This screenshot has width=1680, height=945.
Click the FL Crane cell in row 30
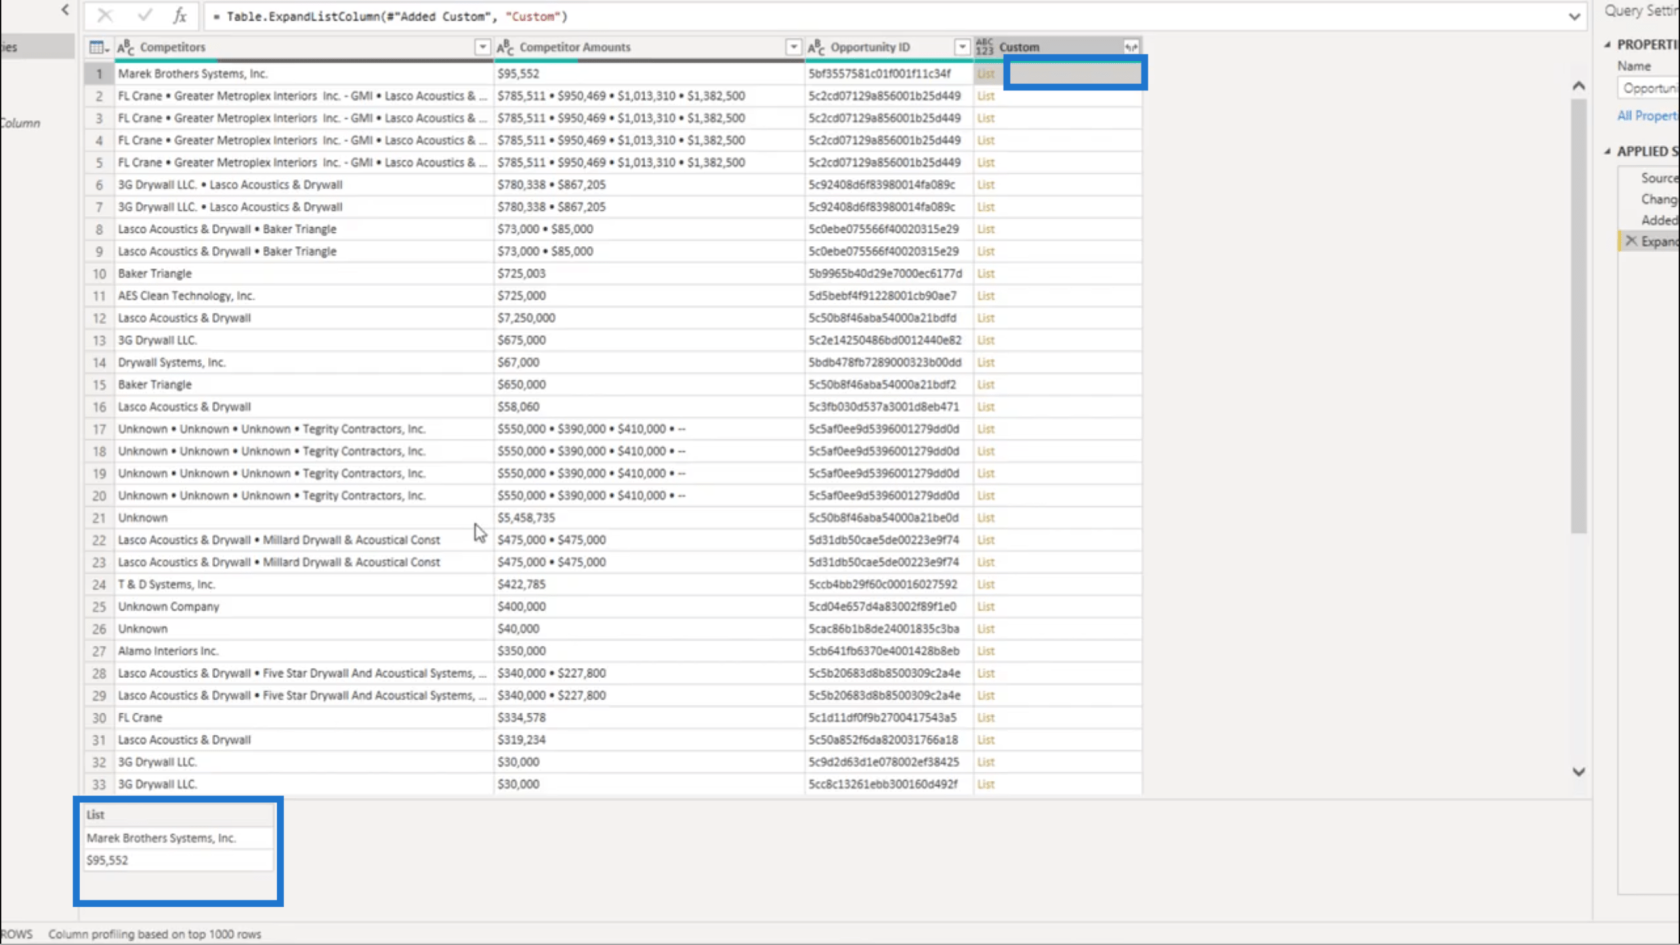[x=304, y=718]
